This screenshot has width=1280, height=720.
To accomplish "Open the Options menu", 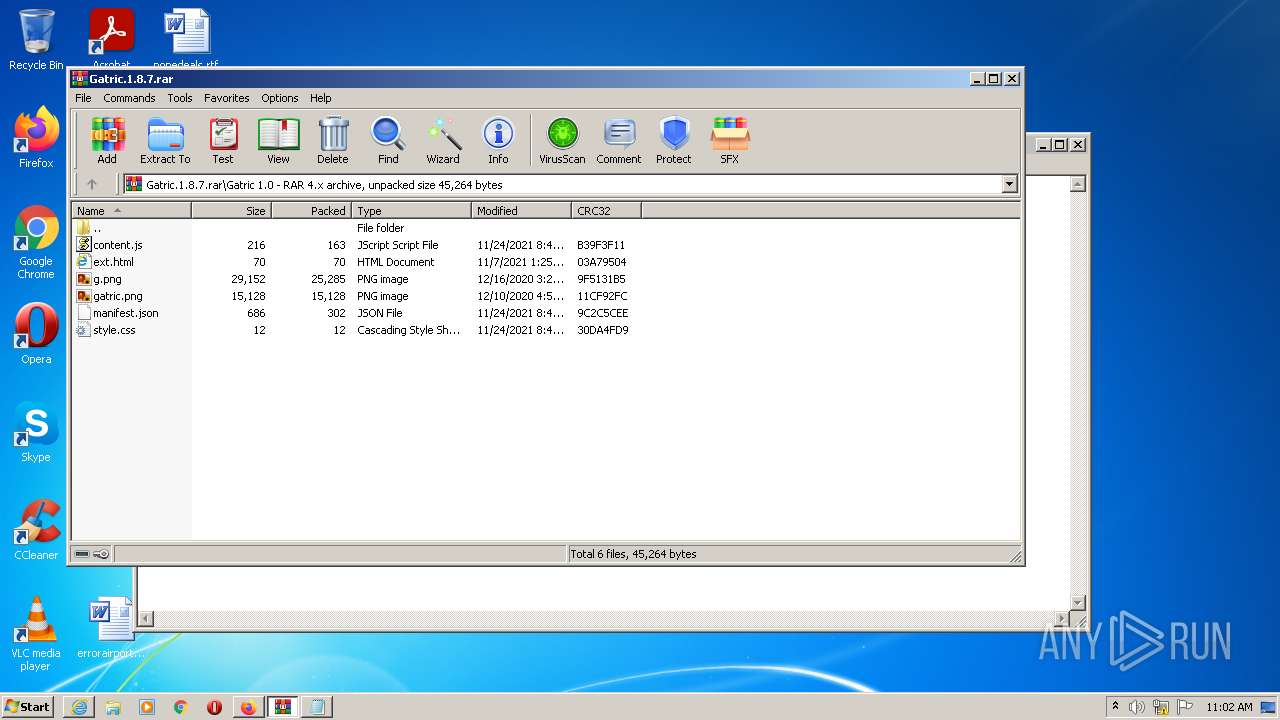I will pyautogui.click(x=280, y=98).
